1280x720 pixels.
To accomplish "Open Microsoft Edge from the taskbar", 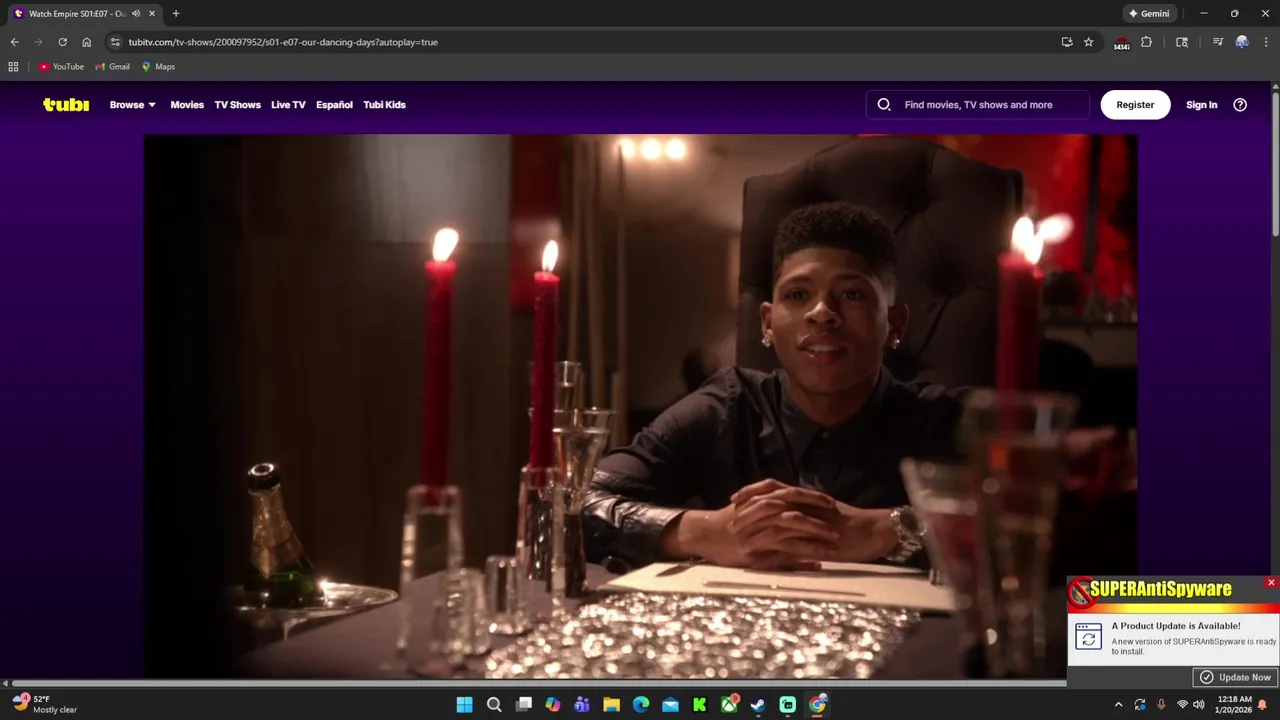I will pyautogui.click(x=641, y=705).
